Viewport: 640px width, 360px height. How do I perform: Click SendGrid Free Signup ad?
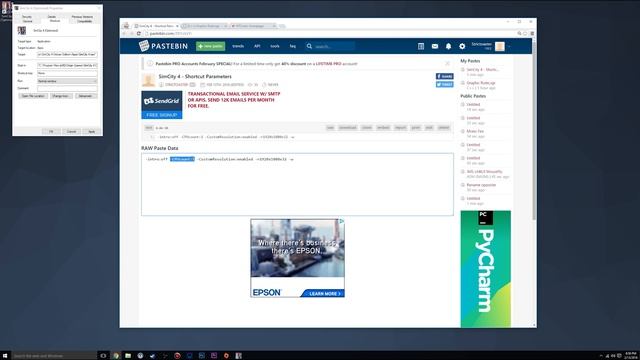pyautogui.click(x=162, y=115)
